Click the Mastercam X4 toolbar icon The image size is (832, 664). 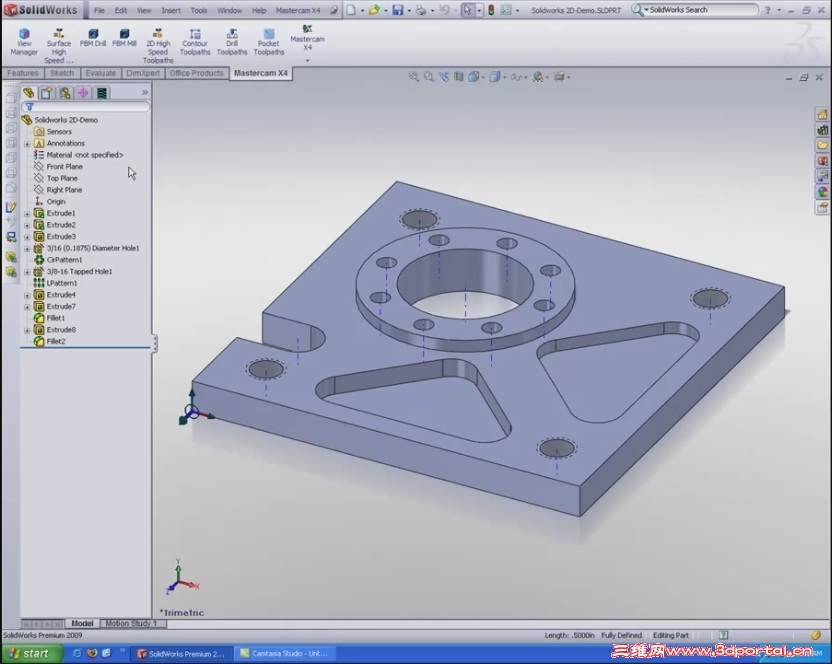307,38
